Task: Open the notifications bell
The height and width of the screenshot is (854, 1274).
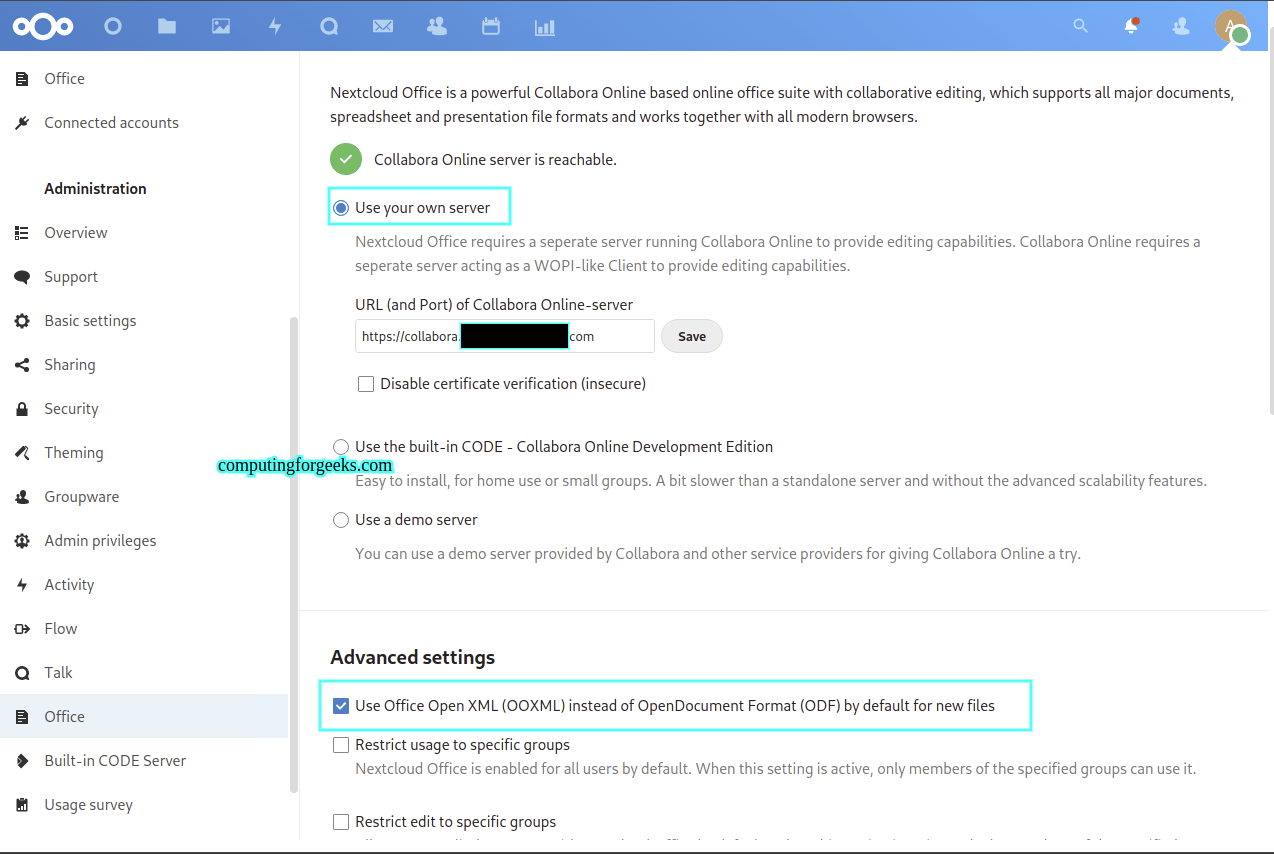Action: [x=1130, y=26]
